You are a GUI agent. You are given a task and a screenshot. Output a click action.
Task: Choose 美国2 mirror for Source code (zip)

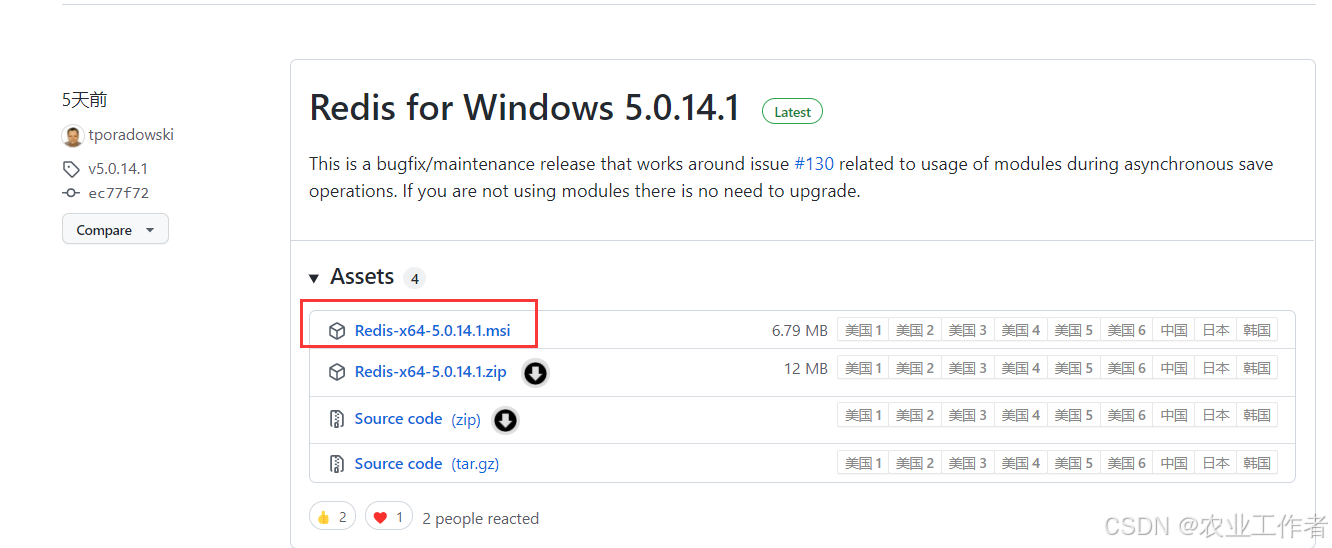(915, 415)
